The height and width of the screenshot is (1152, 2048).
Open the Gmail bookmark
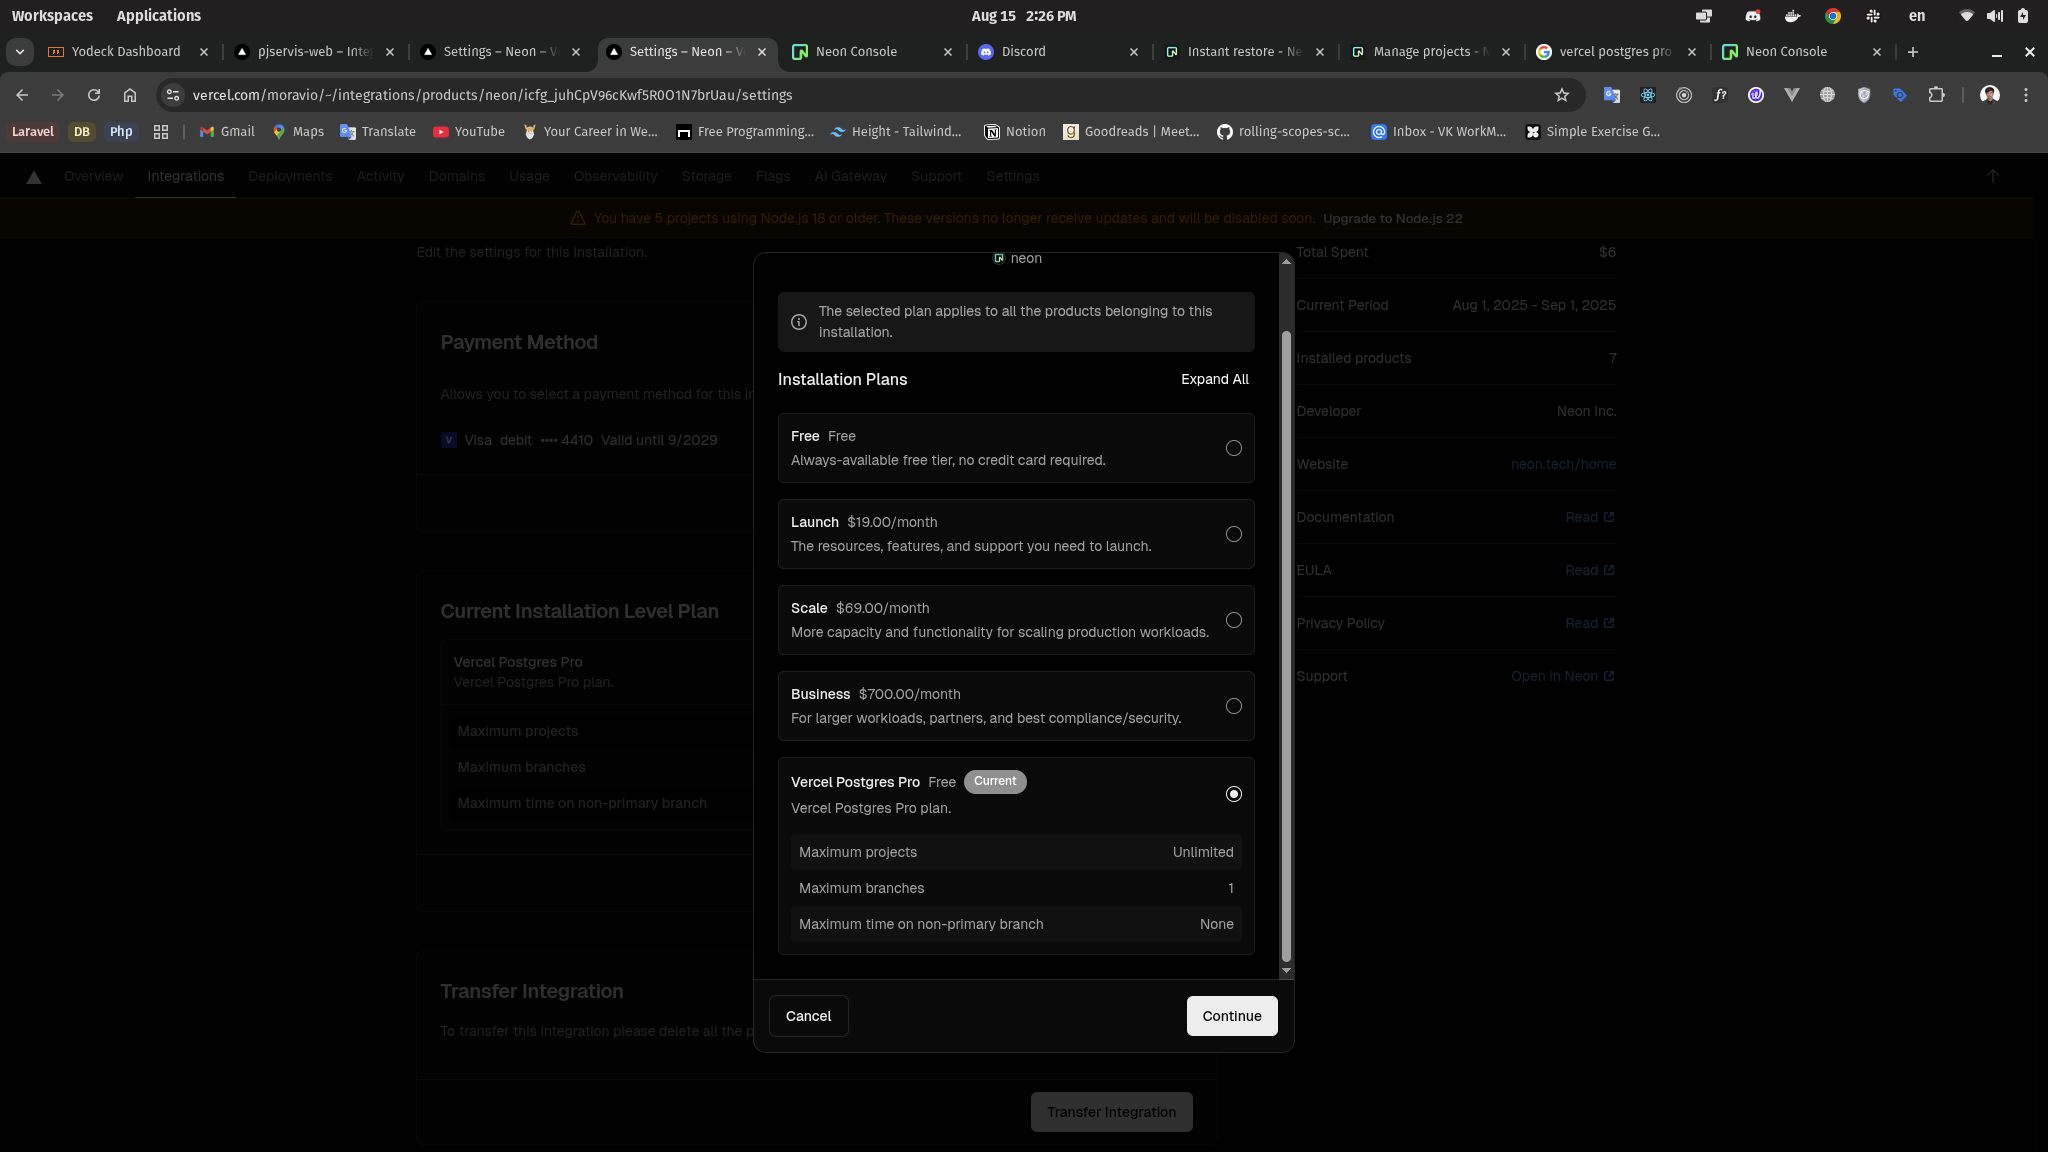[x=227, y=131]
